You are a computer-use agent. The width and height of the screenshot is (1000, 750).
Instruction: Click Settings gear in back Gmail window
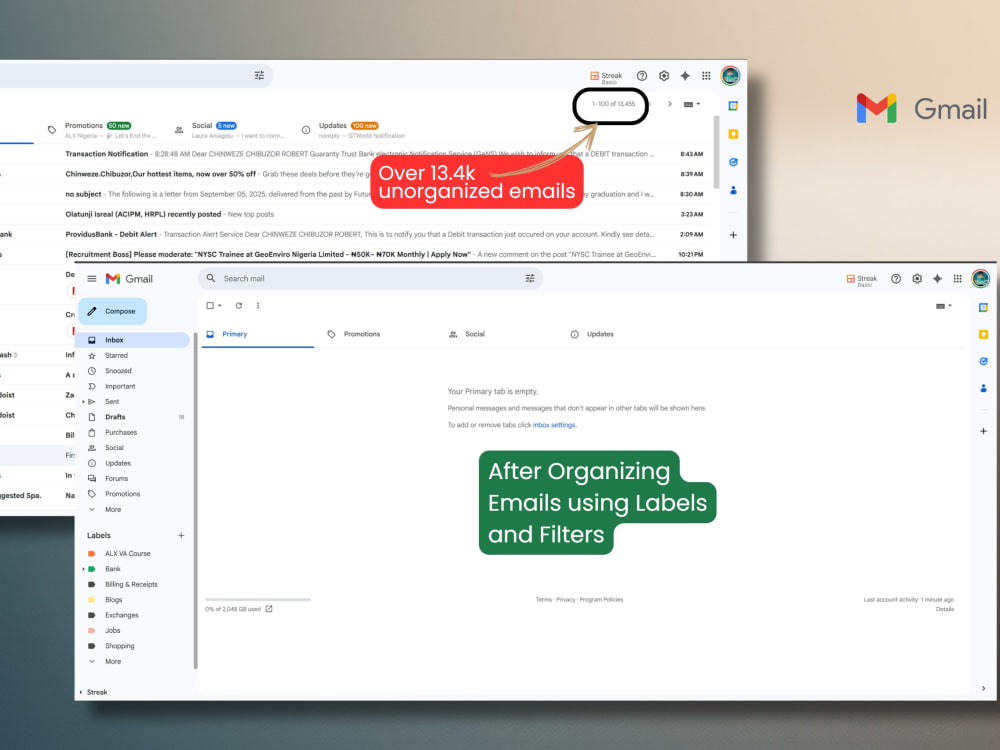coord(664,76)
